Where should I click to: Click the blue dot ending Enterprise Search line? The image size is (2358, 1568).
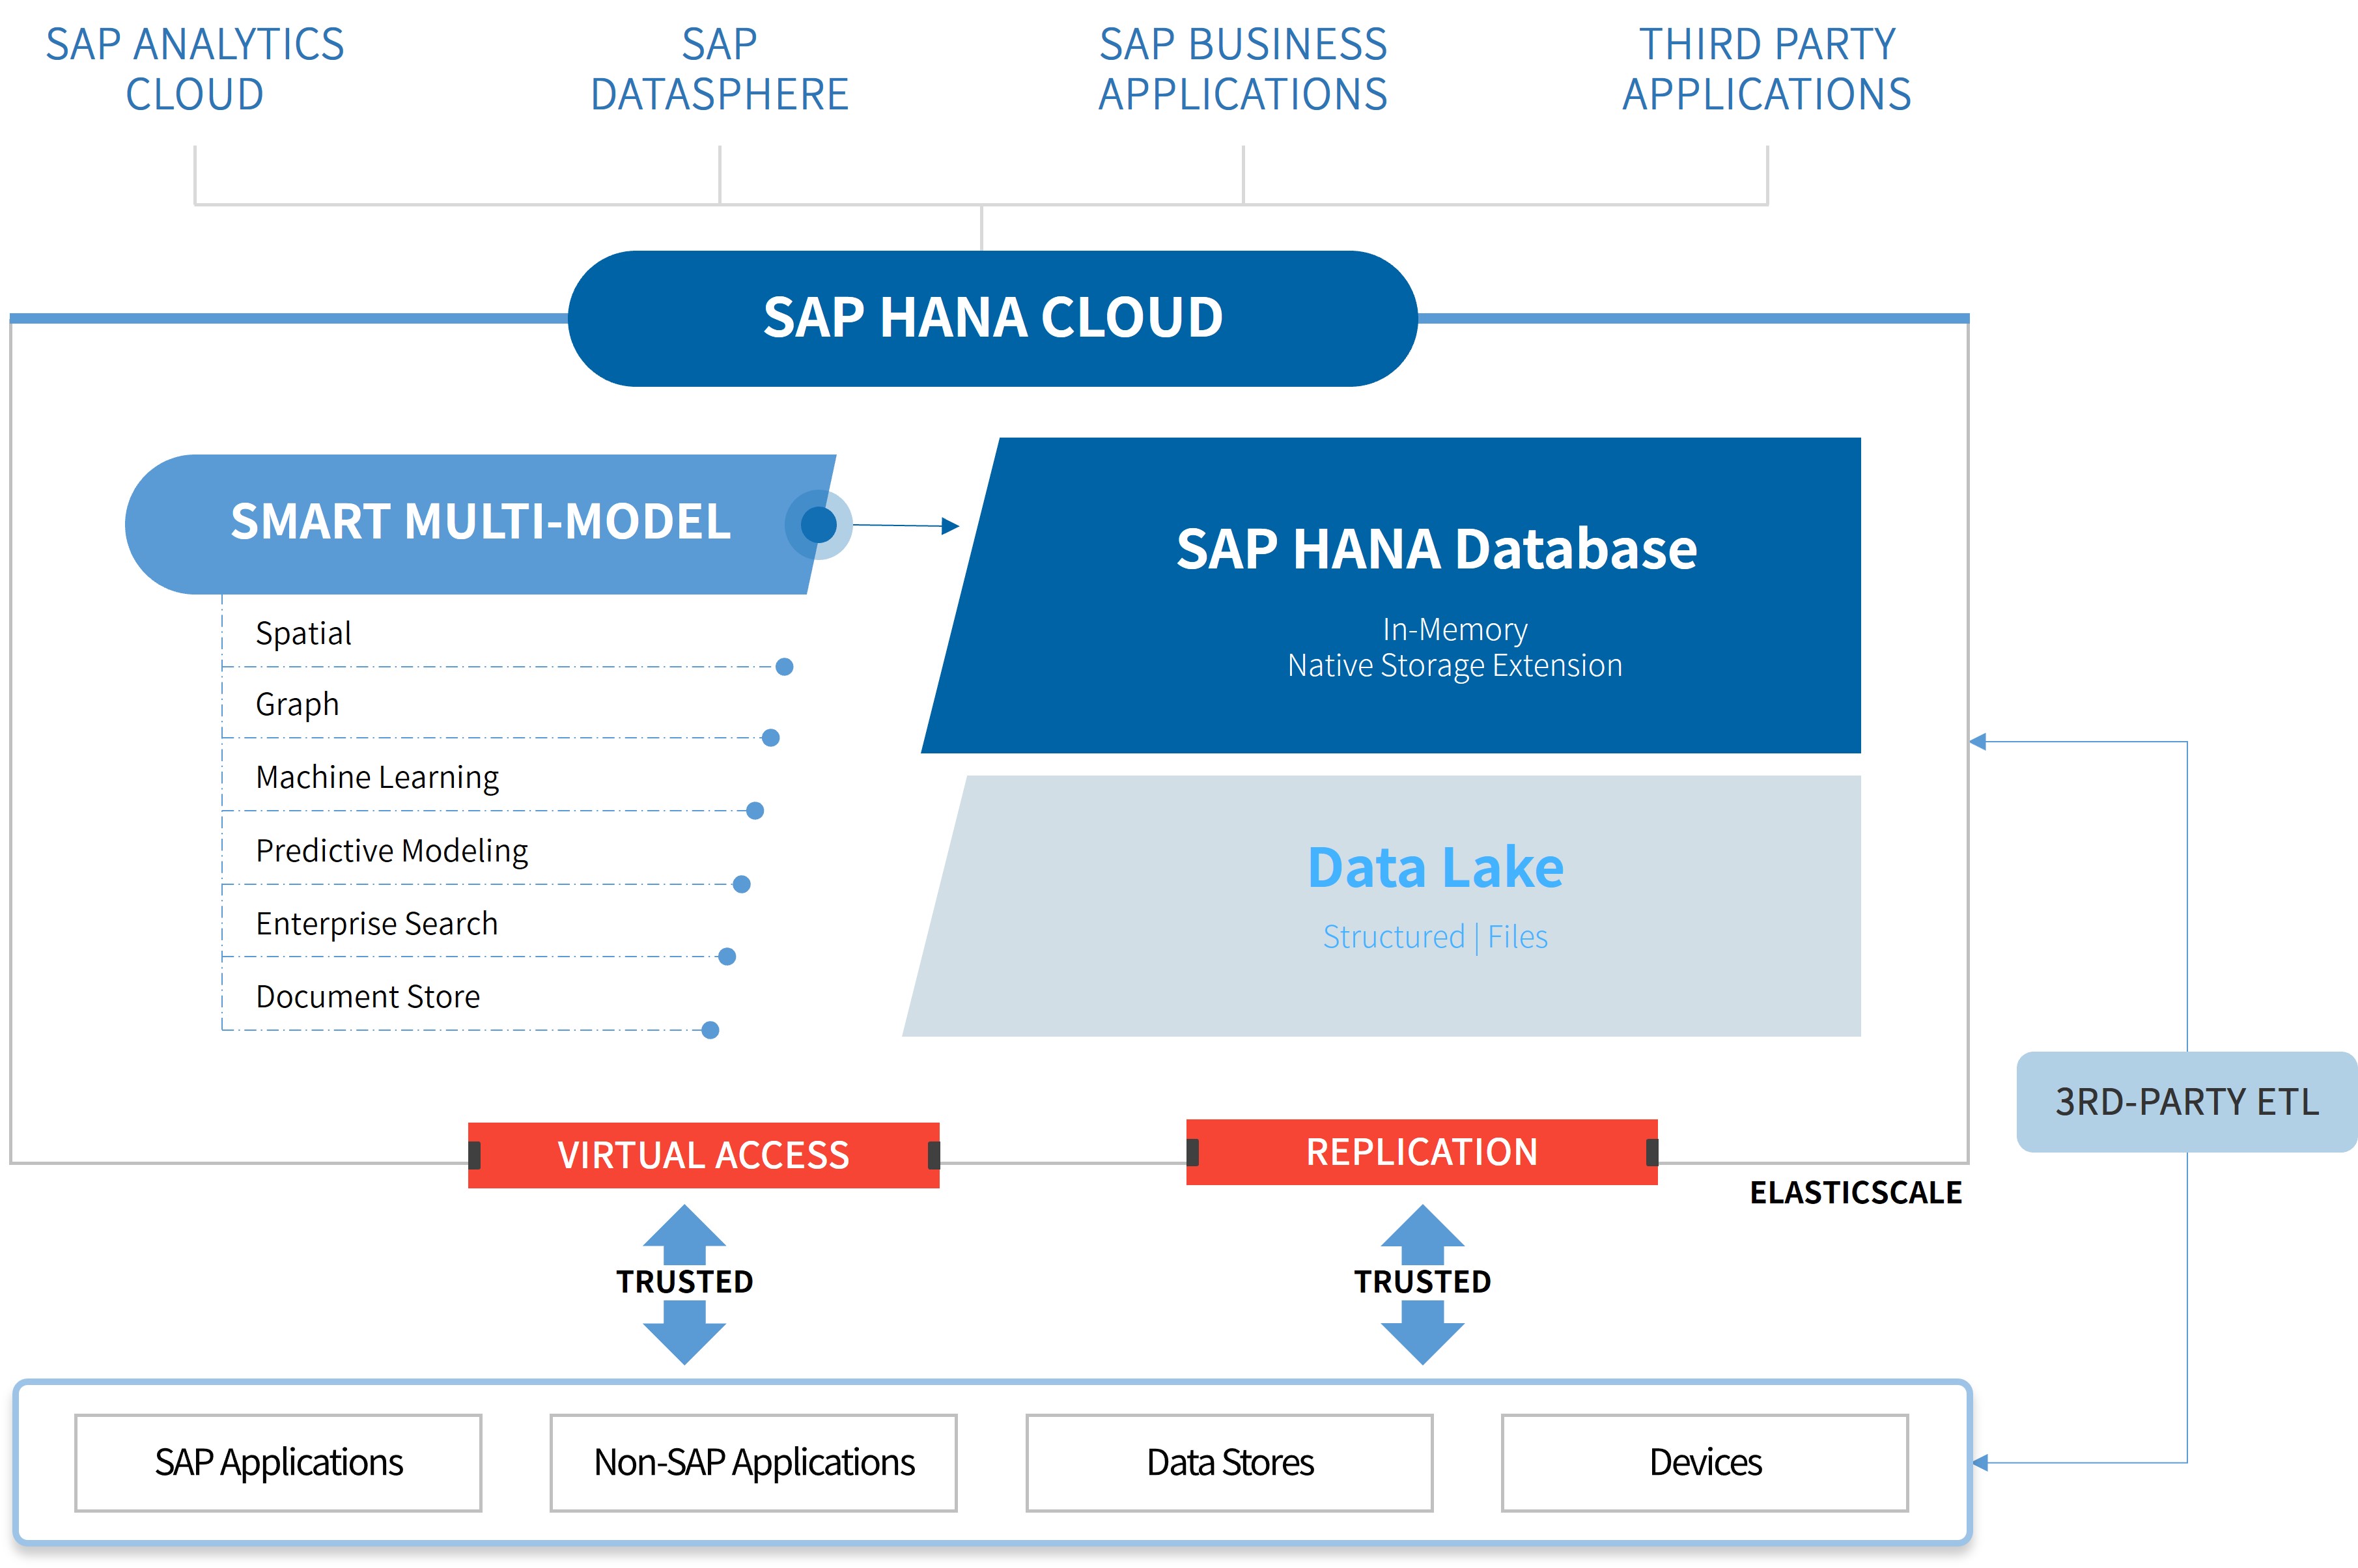coord(727,957)
